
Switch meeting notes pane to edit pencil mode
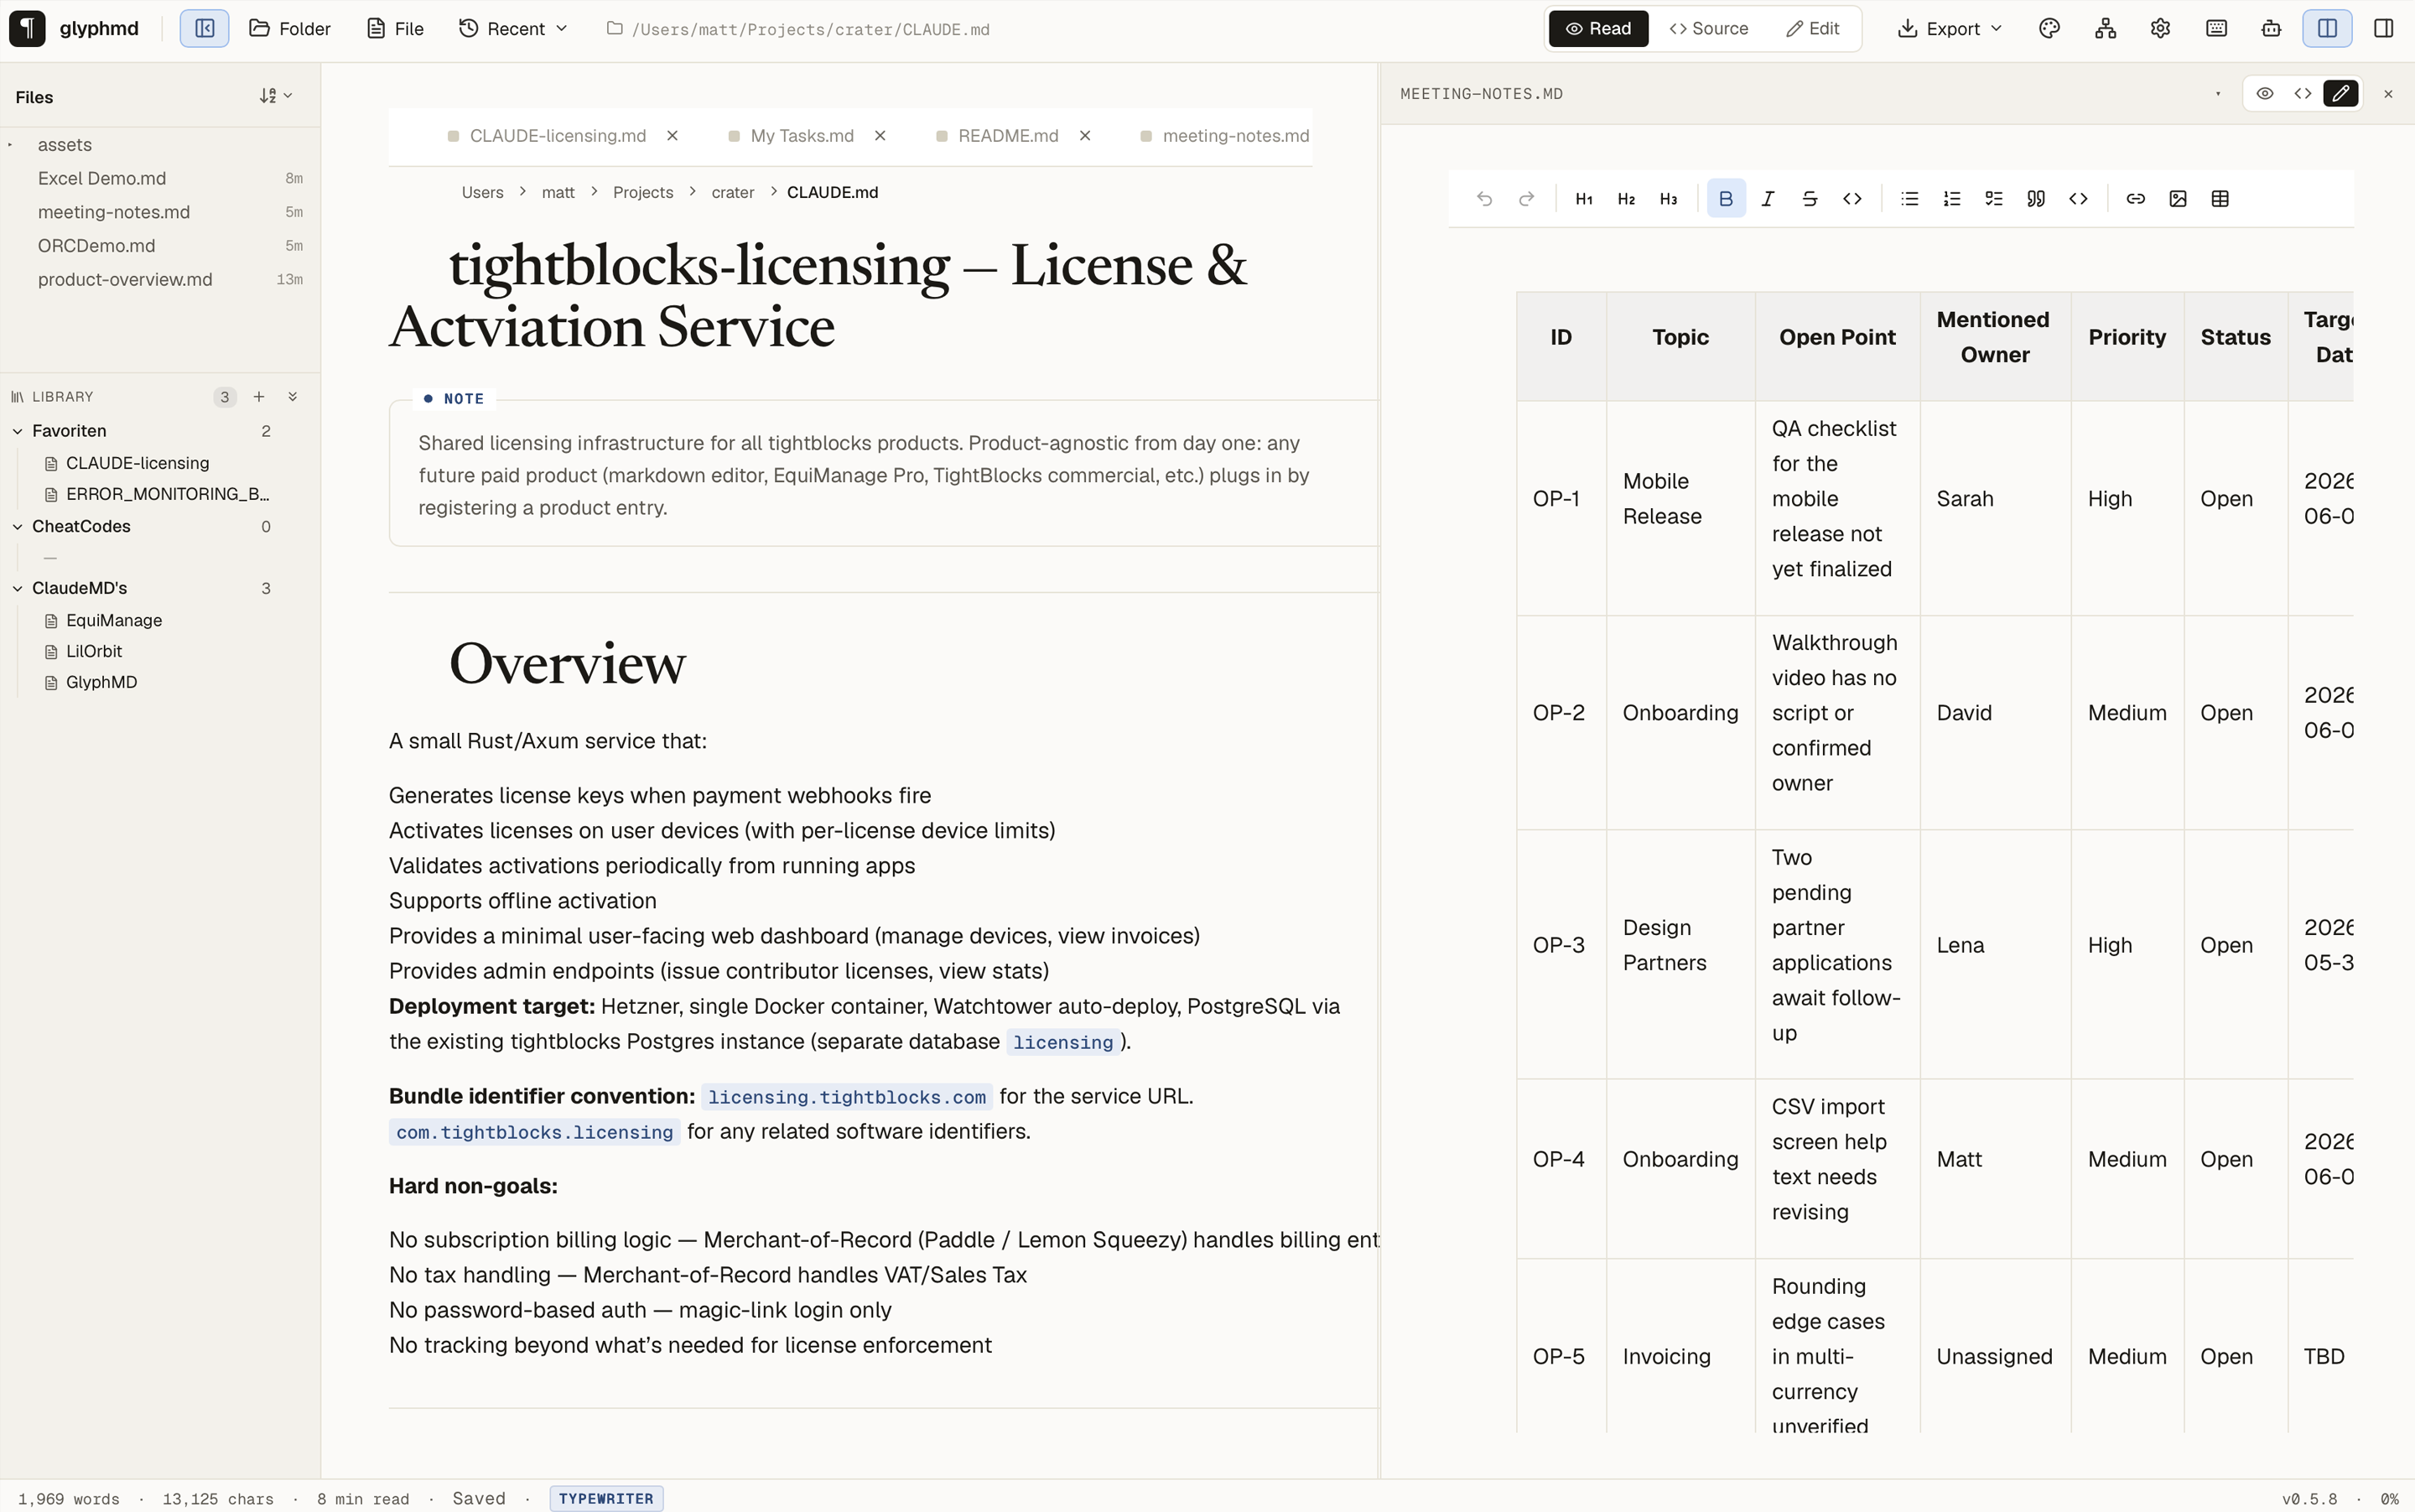[x=2341, y=94]
